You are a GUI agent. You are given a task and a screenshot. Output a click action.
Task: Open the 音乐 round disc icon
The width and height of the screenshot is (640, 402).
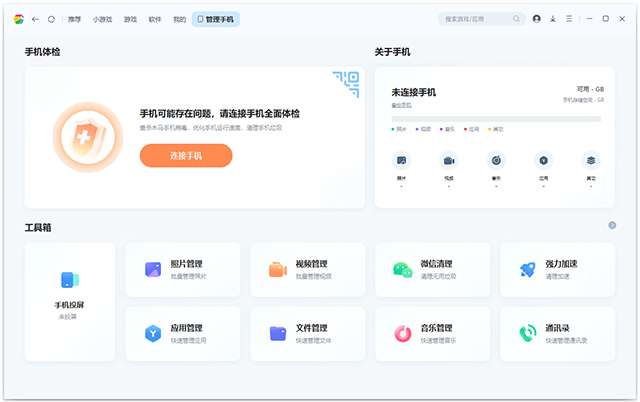pyautogui.click(x=496, y=160)
